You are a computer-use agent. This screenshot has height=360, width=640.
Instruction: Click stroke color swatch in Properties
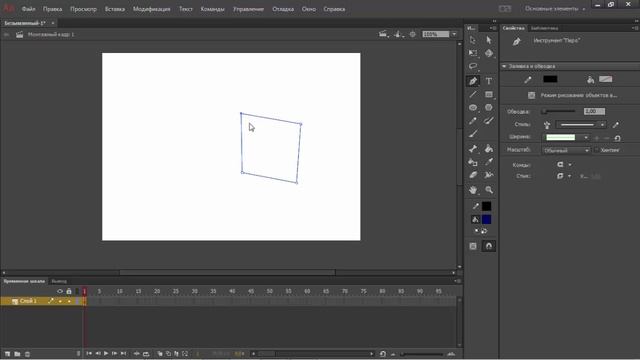pos(550,79)
